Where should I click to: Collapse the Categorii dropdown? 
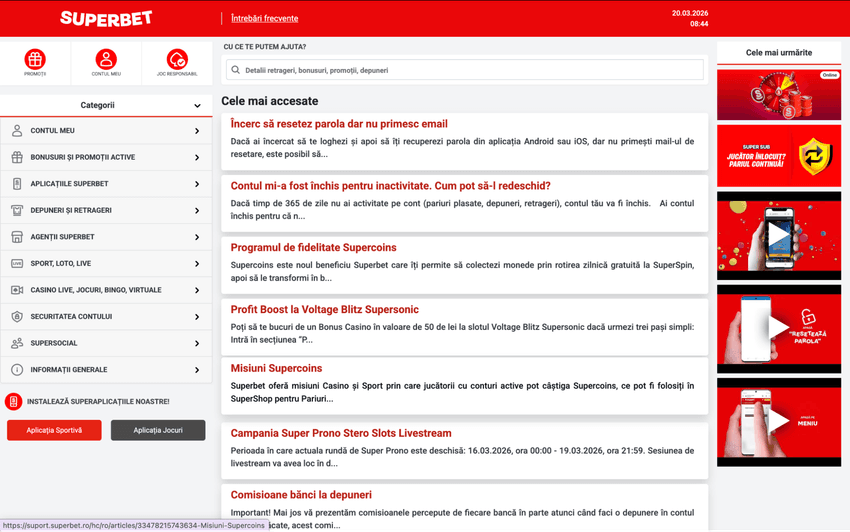click(197, 105)
